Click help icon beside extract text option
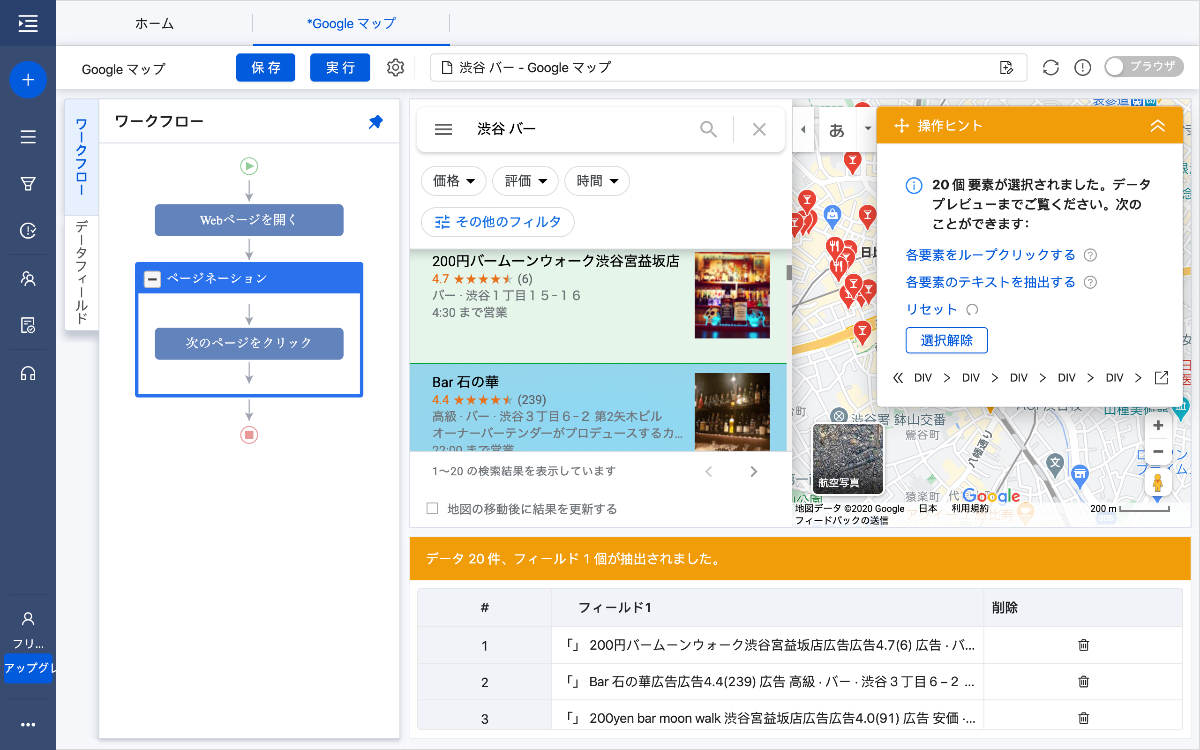 click(x=1091, y=282)
